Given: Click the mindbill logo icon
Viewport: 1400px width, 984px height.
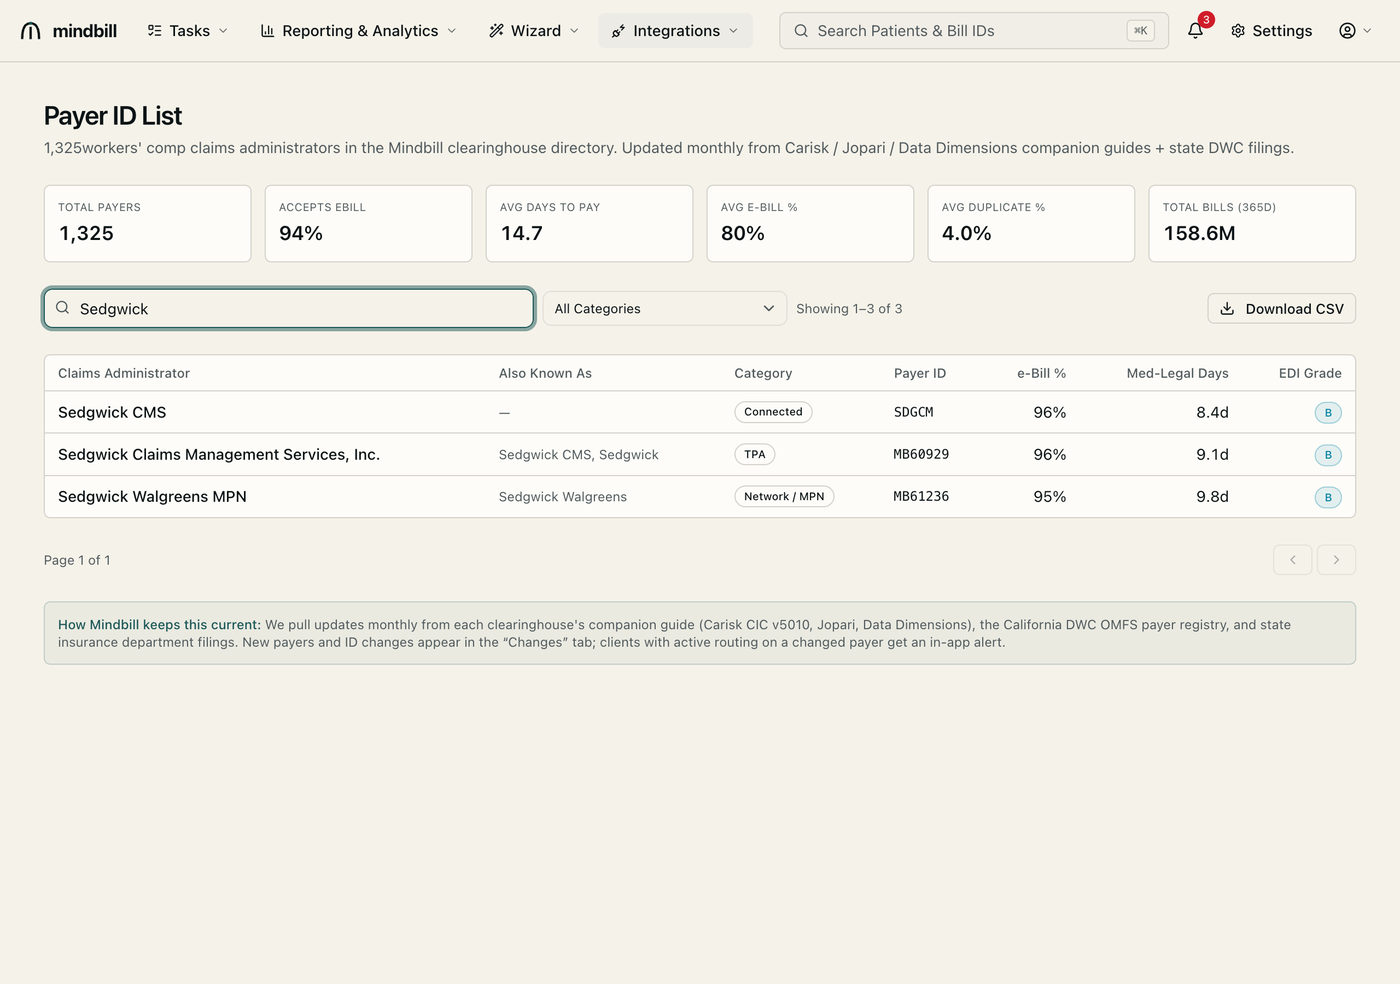Looking at the screenshot, I should 31,31.
